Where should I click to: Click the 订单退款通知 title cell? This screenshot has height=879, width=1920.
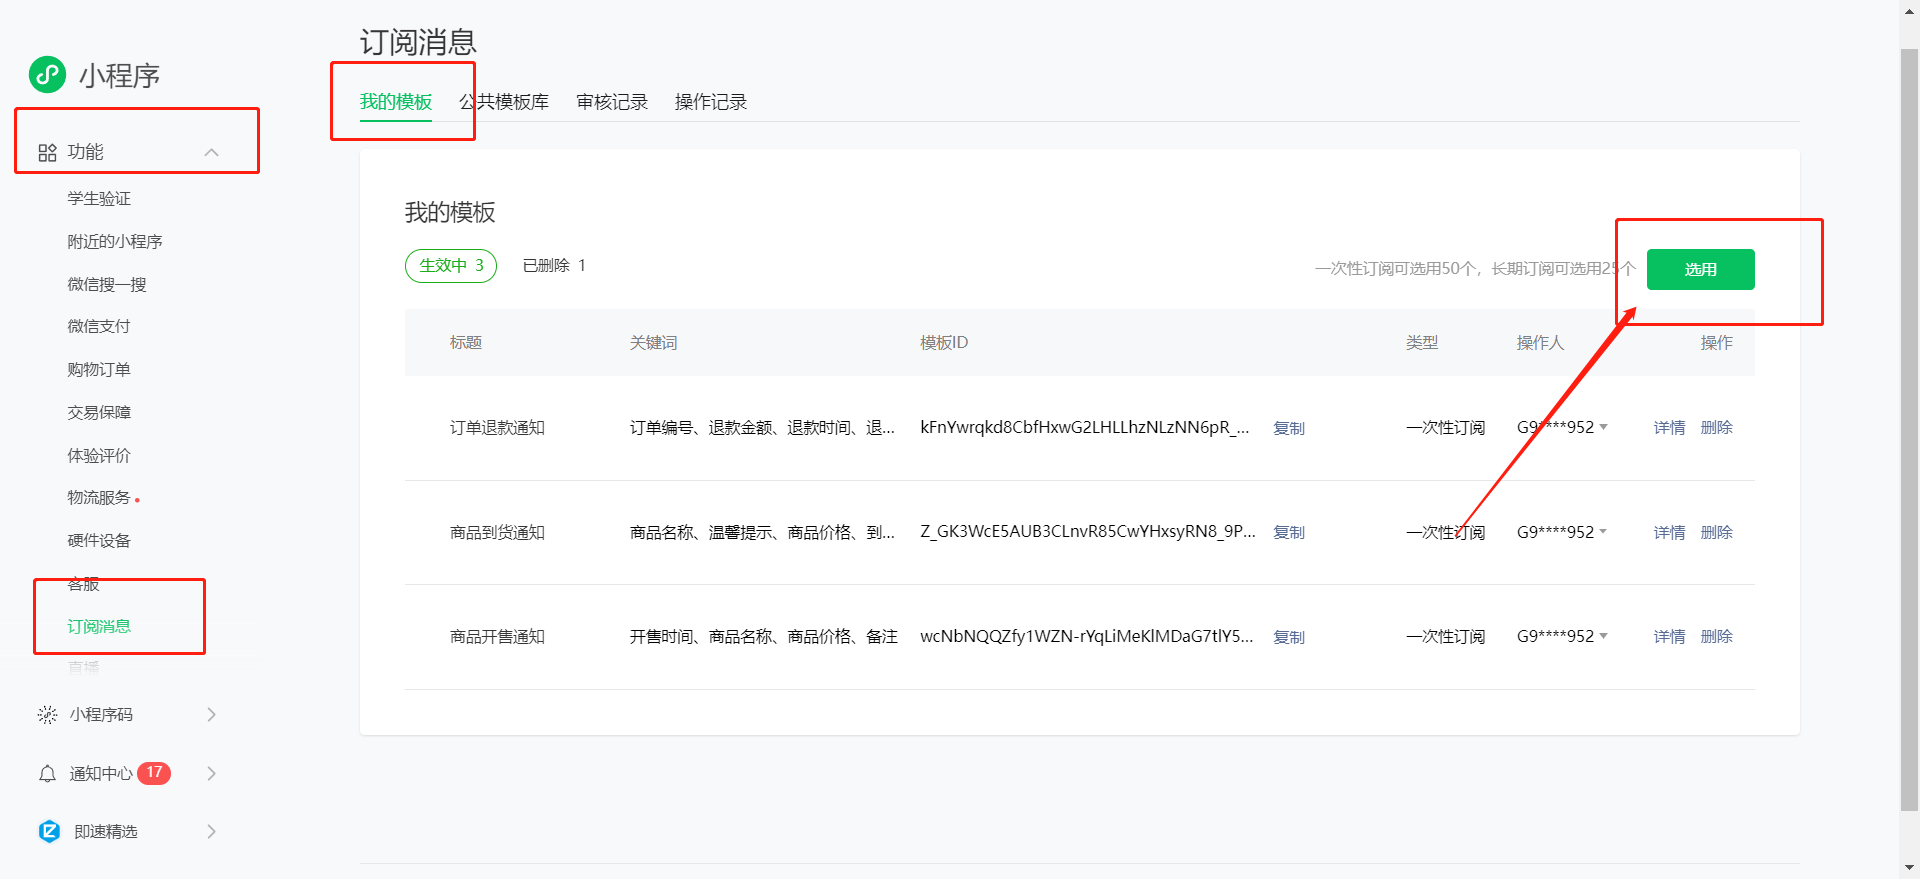coord(497,428)
